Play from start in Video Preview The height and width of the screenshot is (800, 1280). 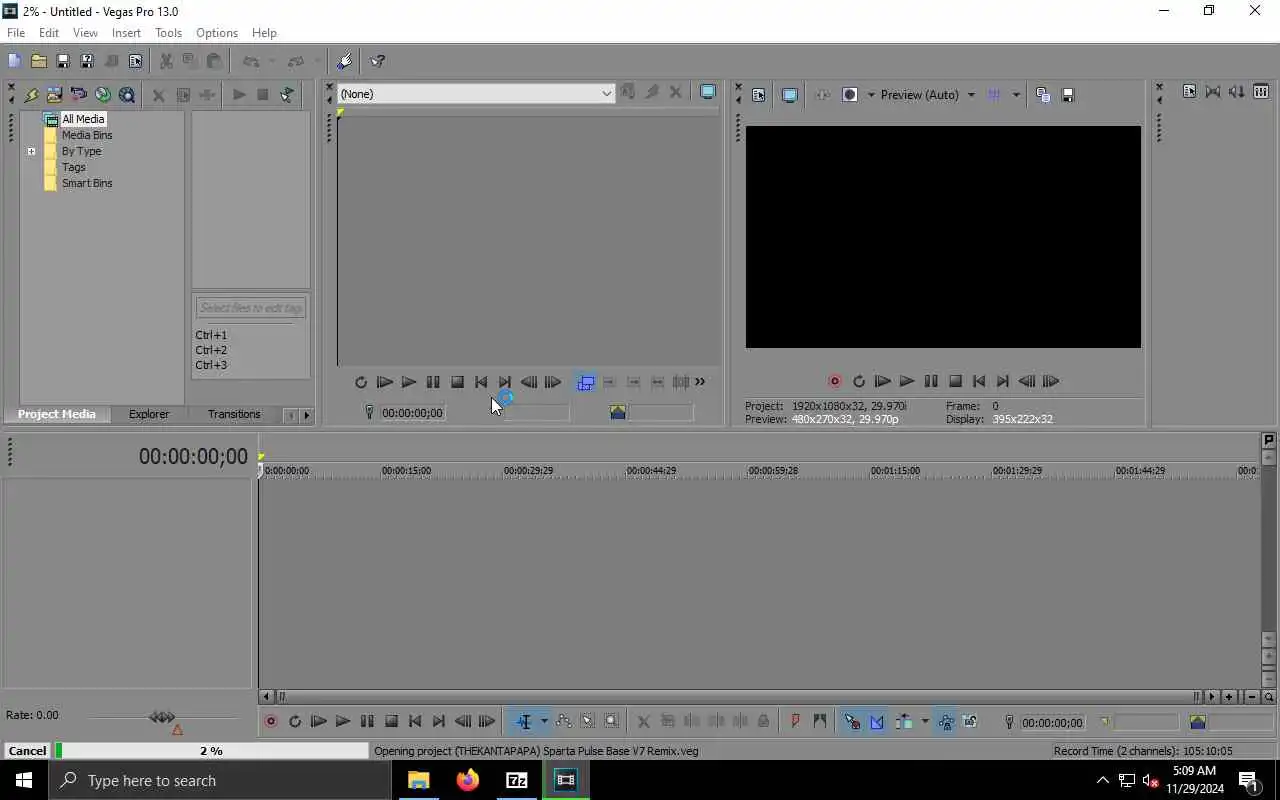[x=882, y=381]
